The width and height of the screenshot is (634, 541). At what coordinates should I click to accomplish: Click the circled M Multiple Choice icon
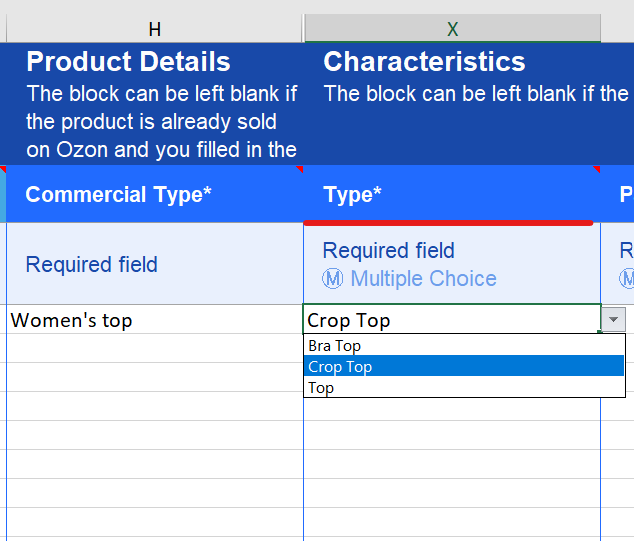(332, 279)
